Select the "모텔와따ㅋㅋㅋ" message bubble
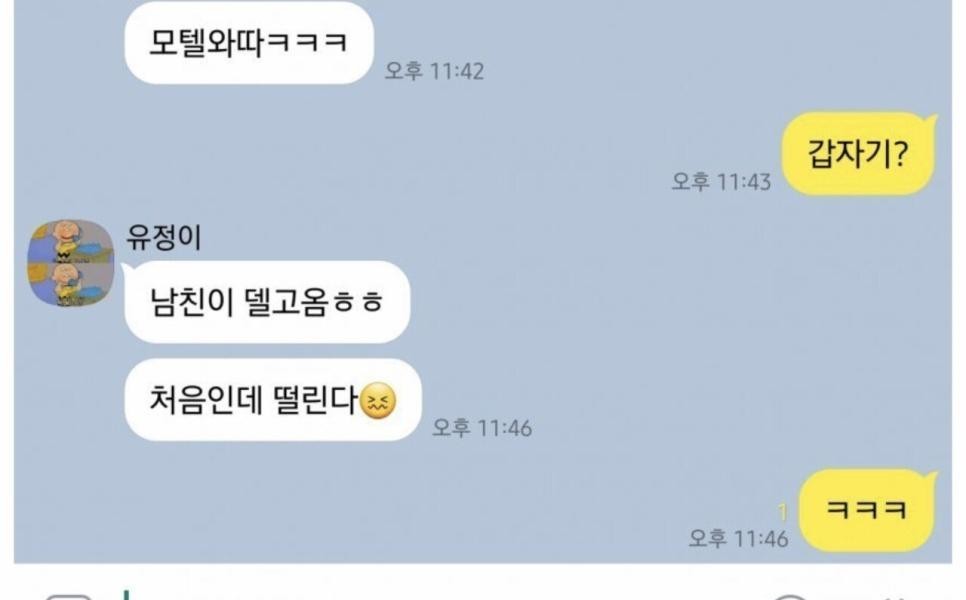966x600 pixels. pos(249,43)
